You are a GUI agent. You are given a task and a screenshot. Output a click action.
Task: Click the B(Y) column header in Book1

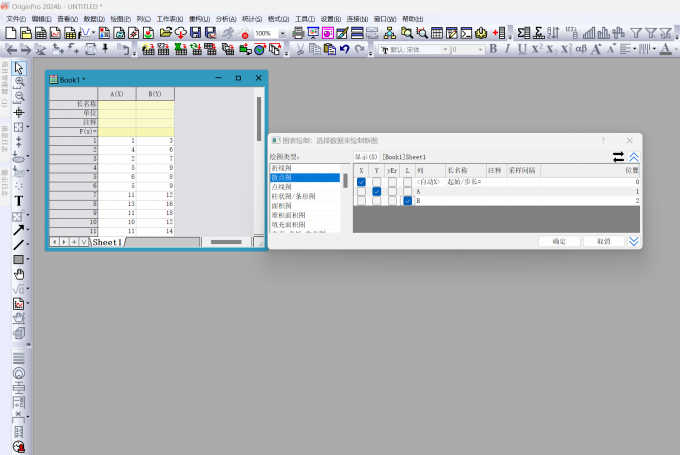coord(155,94)
